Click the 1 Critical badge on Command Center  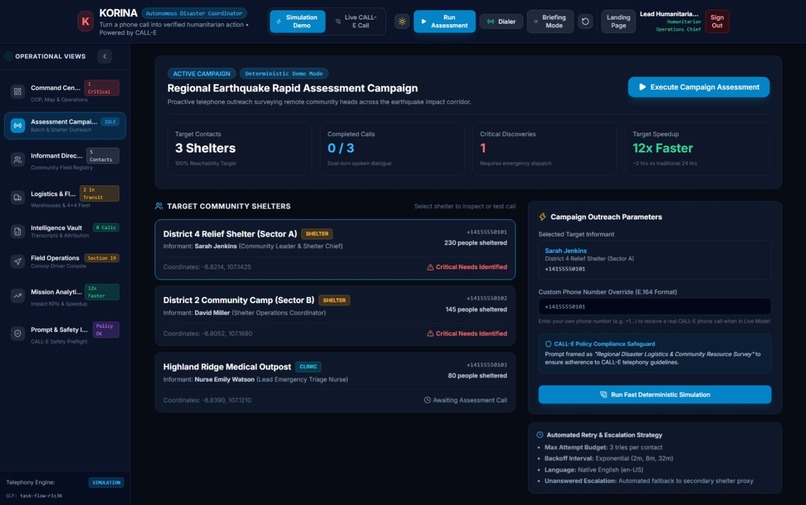[101, 88]
